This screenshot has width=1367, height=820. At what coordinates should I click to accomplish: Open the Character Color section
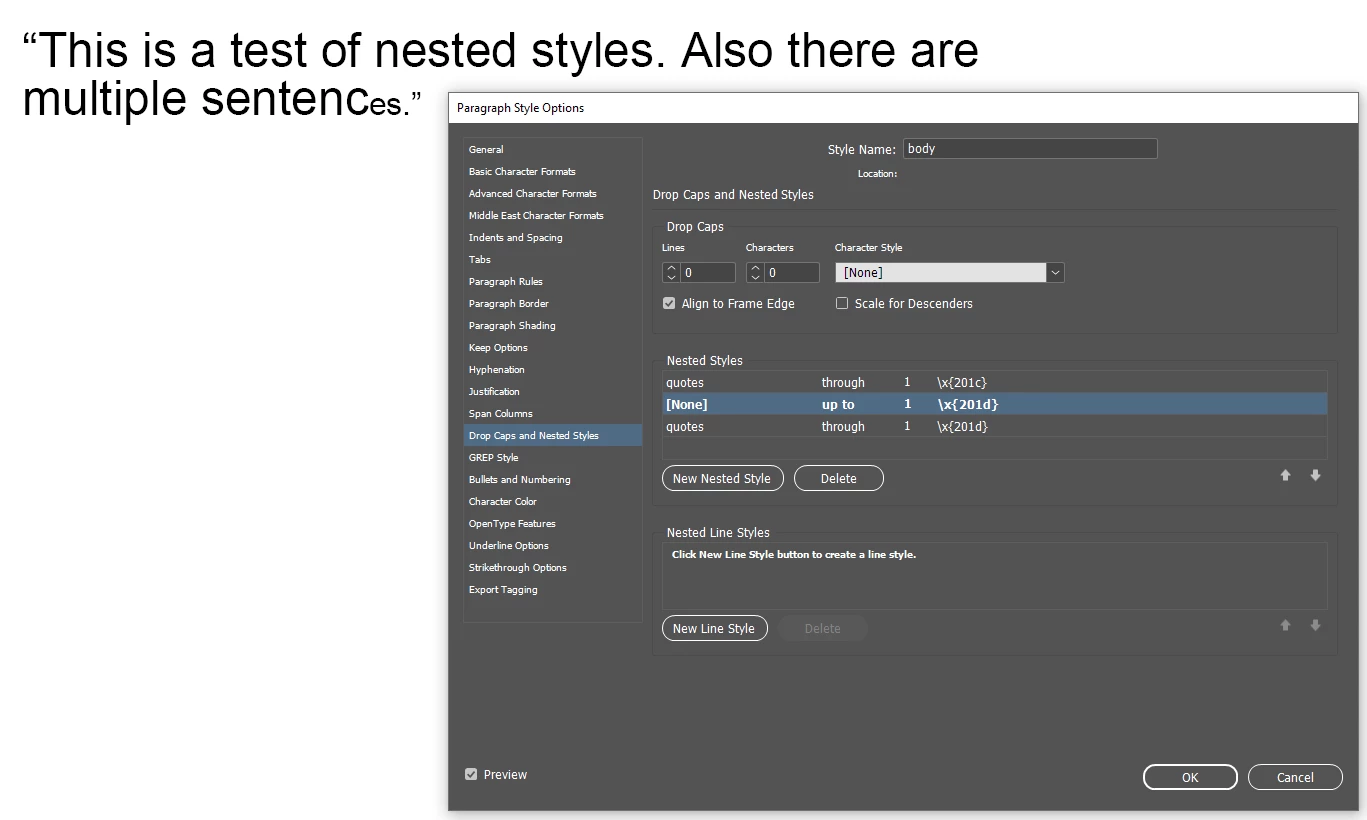click(503, 502)
